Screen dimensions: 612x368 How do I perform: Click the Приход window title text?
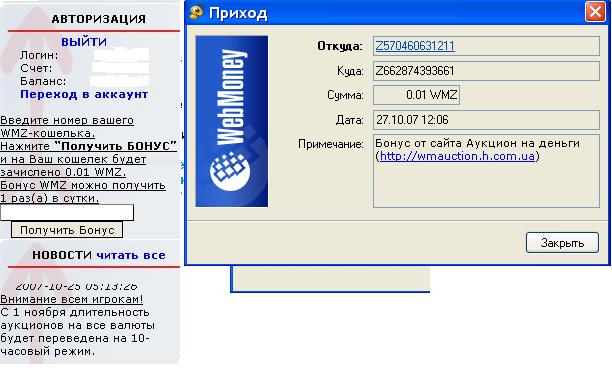point(238,13)
